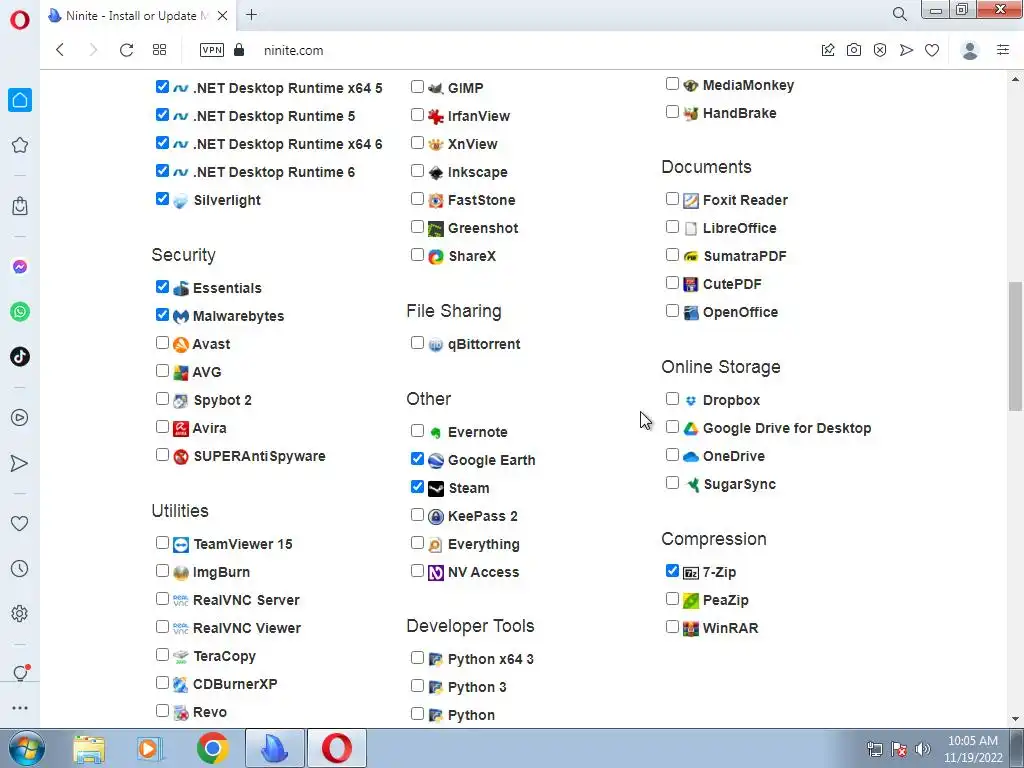Open Windows Media Player on taskbar

point(150,748)
